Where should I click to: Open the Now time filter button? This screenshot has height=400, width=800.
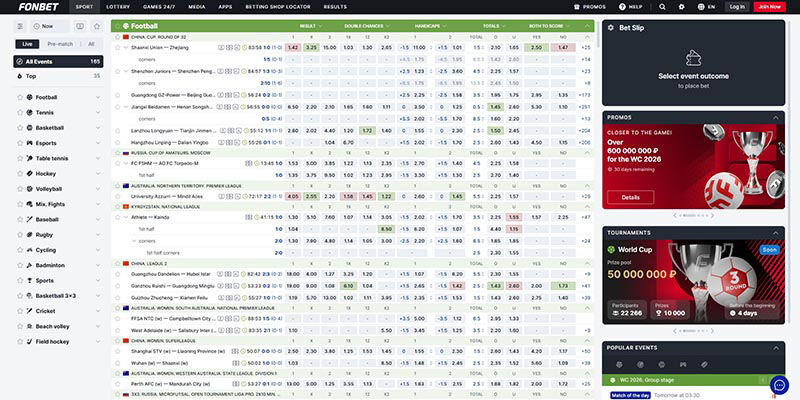coord(50,26)
